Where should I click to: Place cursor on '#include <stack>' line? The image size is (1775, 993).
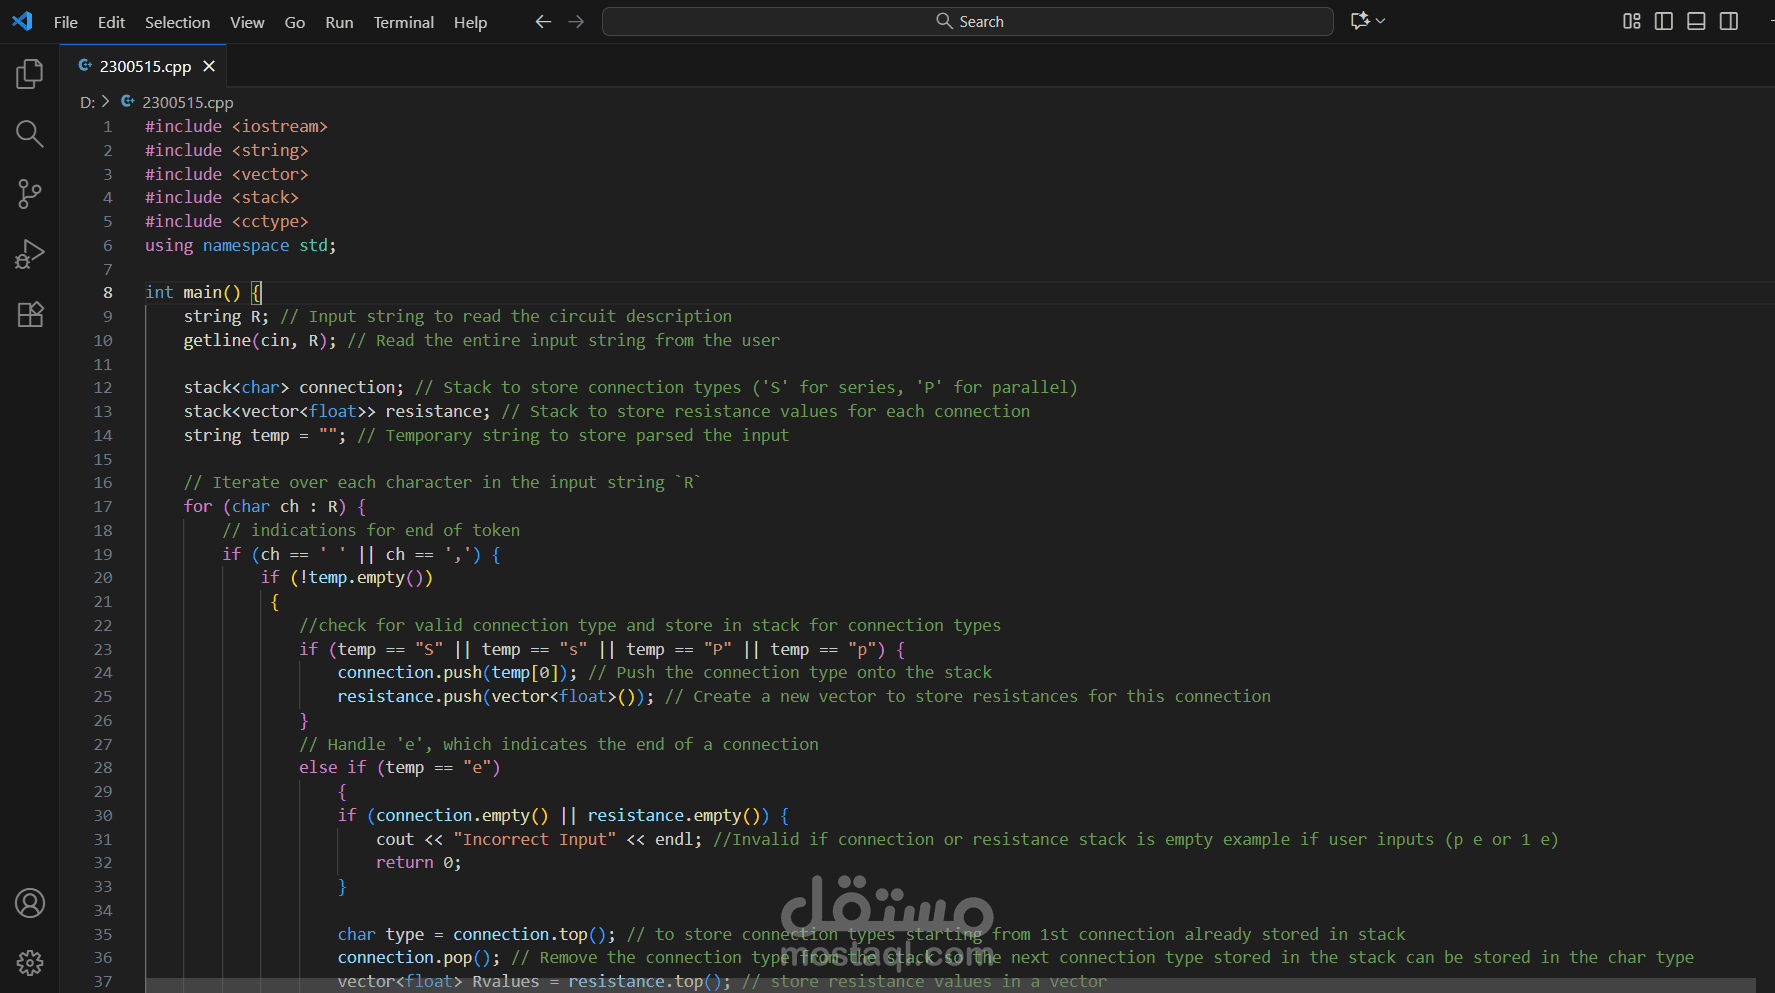pos(222,197)
